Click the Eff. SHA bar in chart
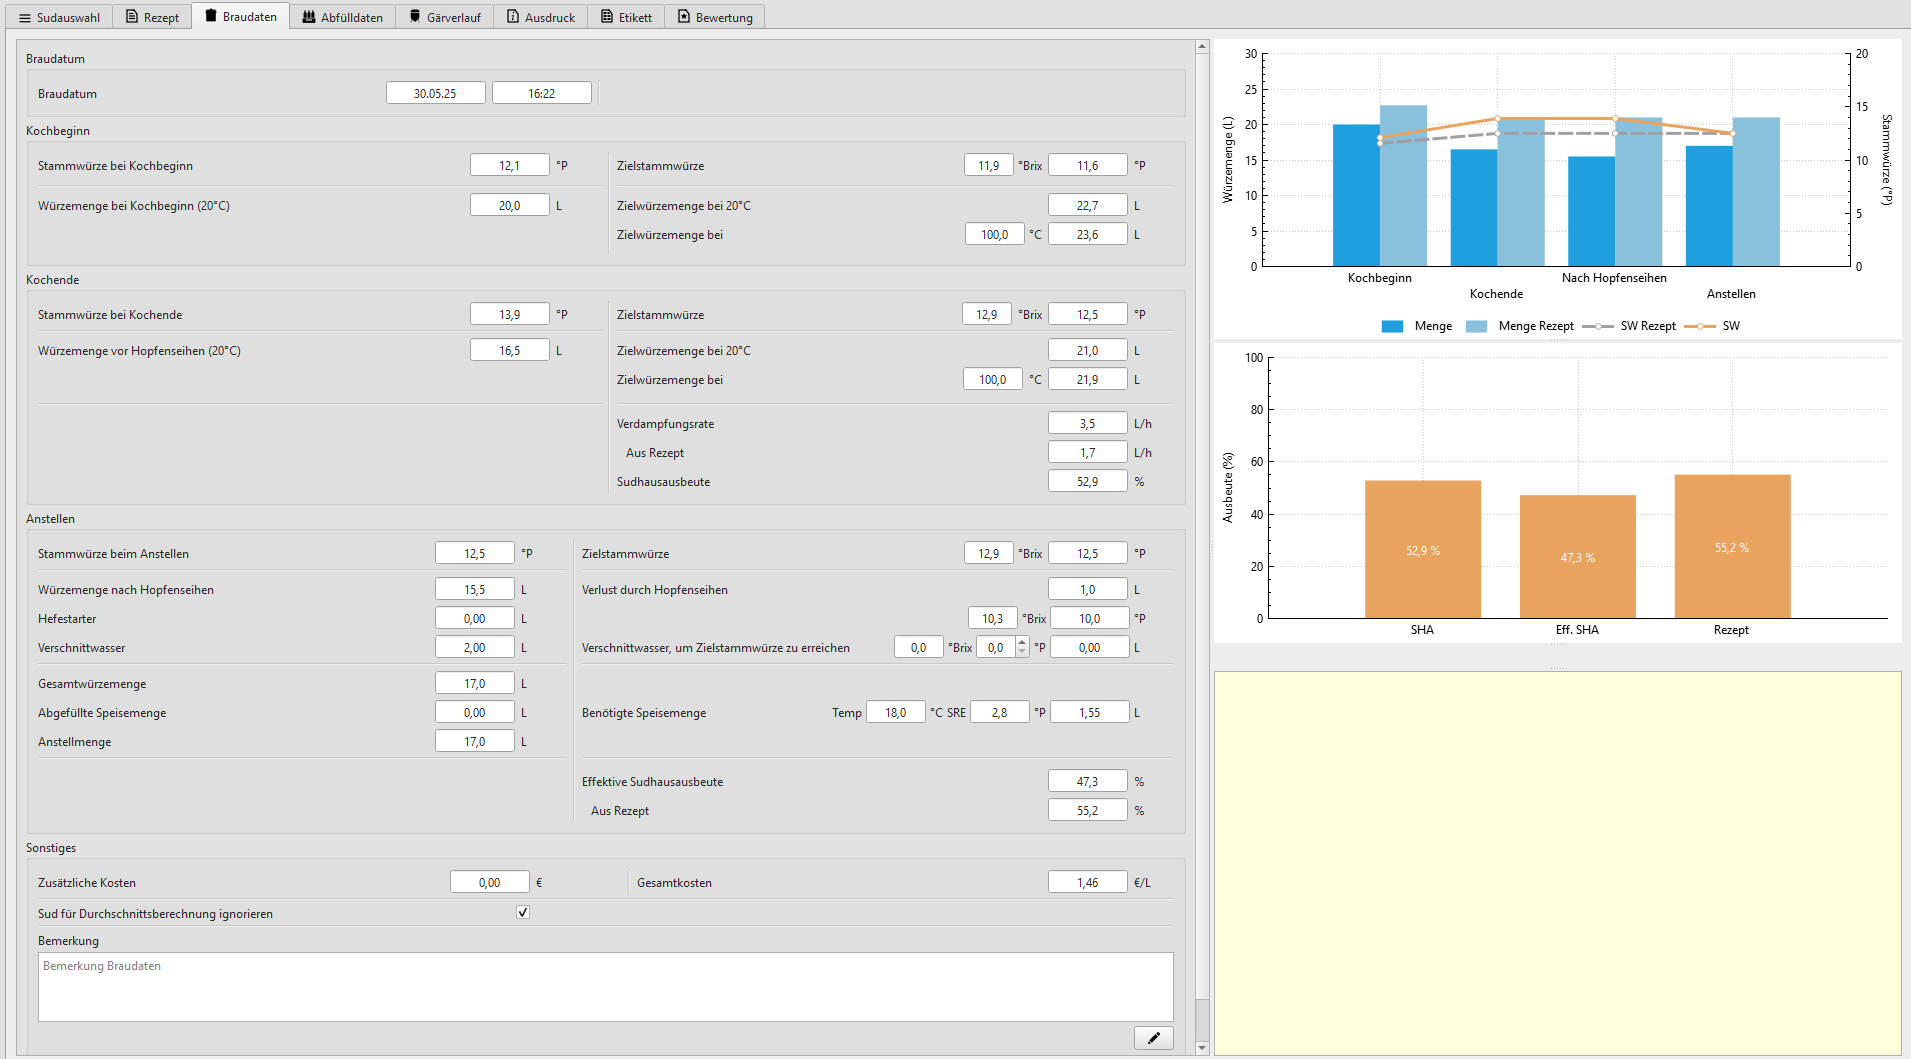Screen dimensions: 1911x1059 click(x=1577, y=556)
